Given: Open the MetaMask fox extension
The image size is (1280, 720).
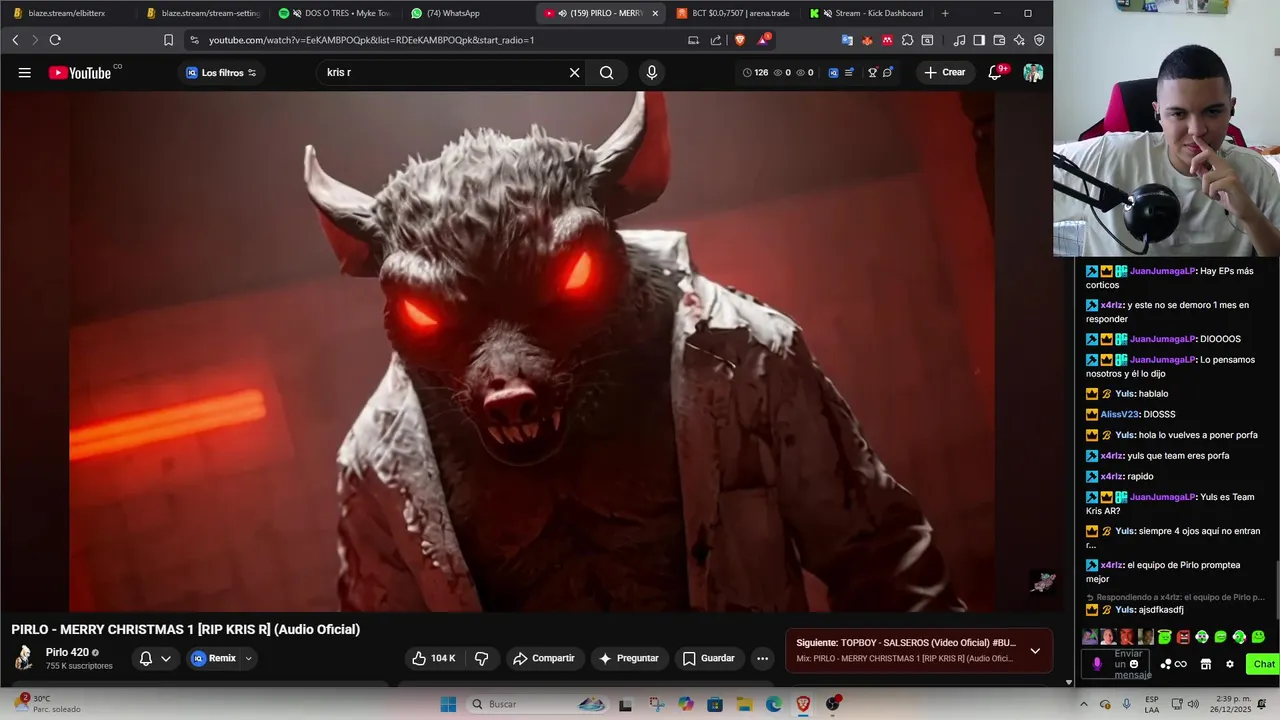Looking at the screenshot, I should coord(867,40).
